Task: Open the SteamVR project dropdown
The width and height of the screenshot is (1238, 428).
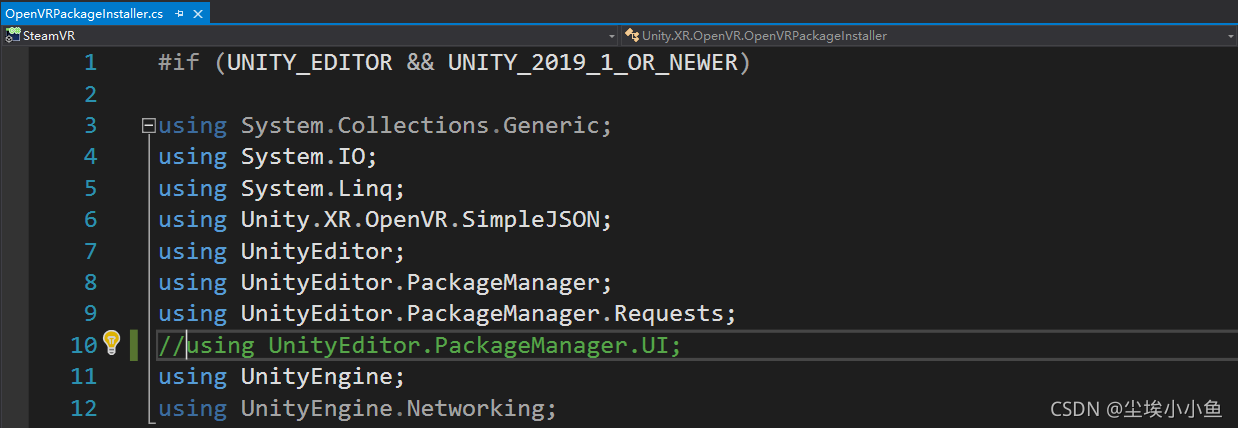Action: [309, 35]
